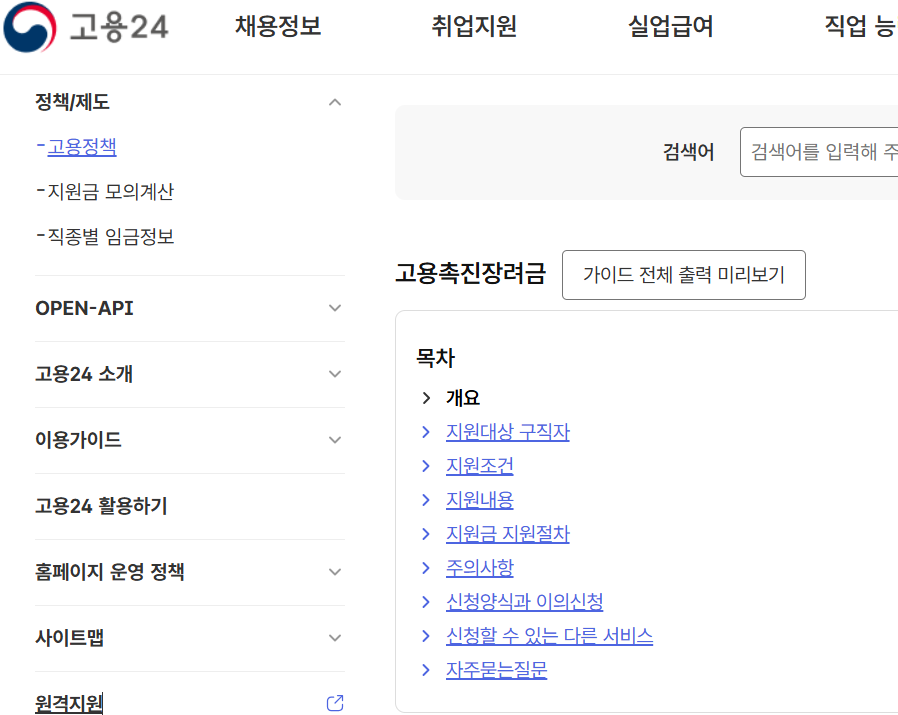Open the 채용정보 menu

[277, 27]
